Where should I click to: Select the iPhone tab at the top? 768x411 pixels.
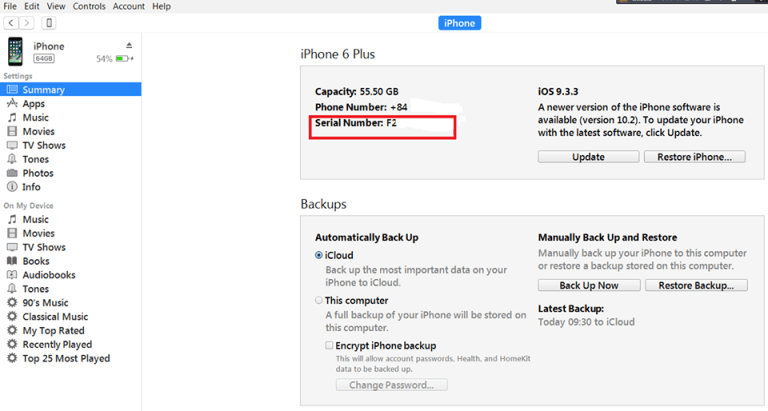(459, 23)
